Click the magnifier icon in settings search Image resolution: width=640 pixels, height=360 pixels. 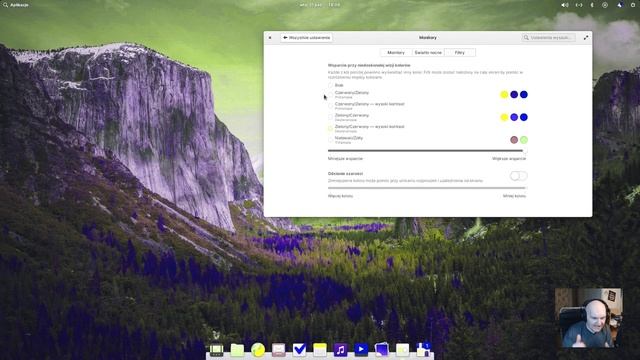[x=527, y=38]
